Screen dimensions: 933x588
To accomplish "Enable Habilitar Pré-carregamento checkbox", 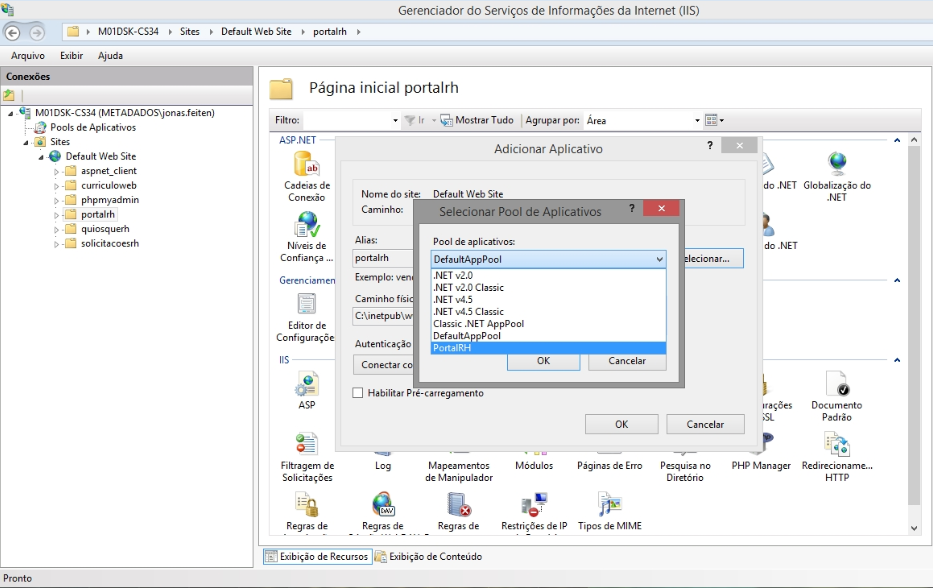I will point(359,394).
